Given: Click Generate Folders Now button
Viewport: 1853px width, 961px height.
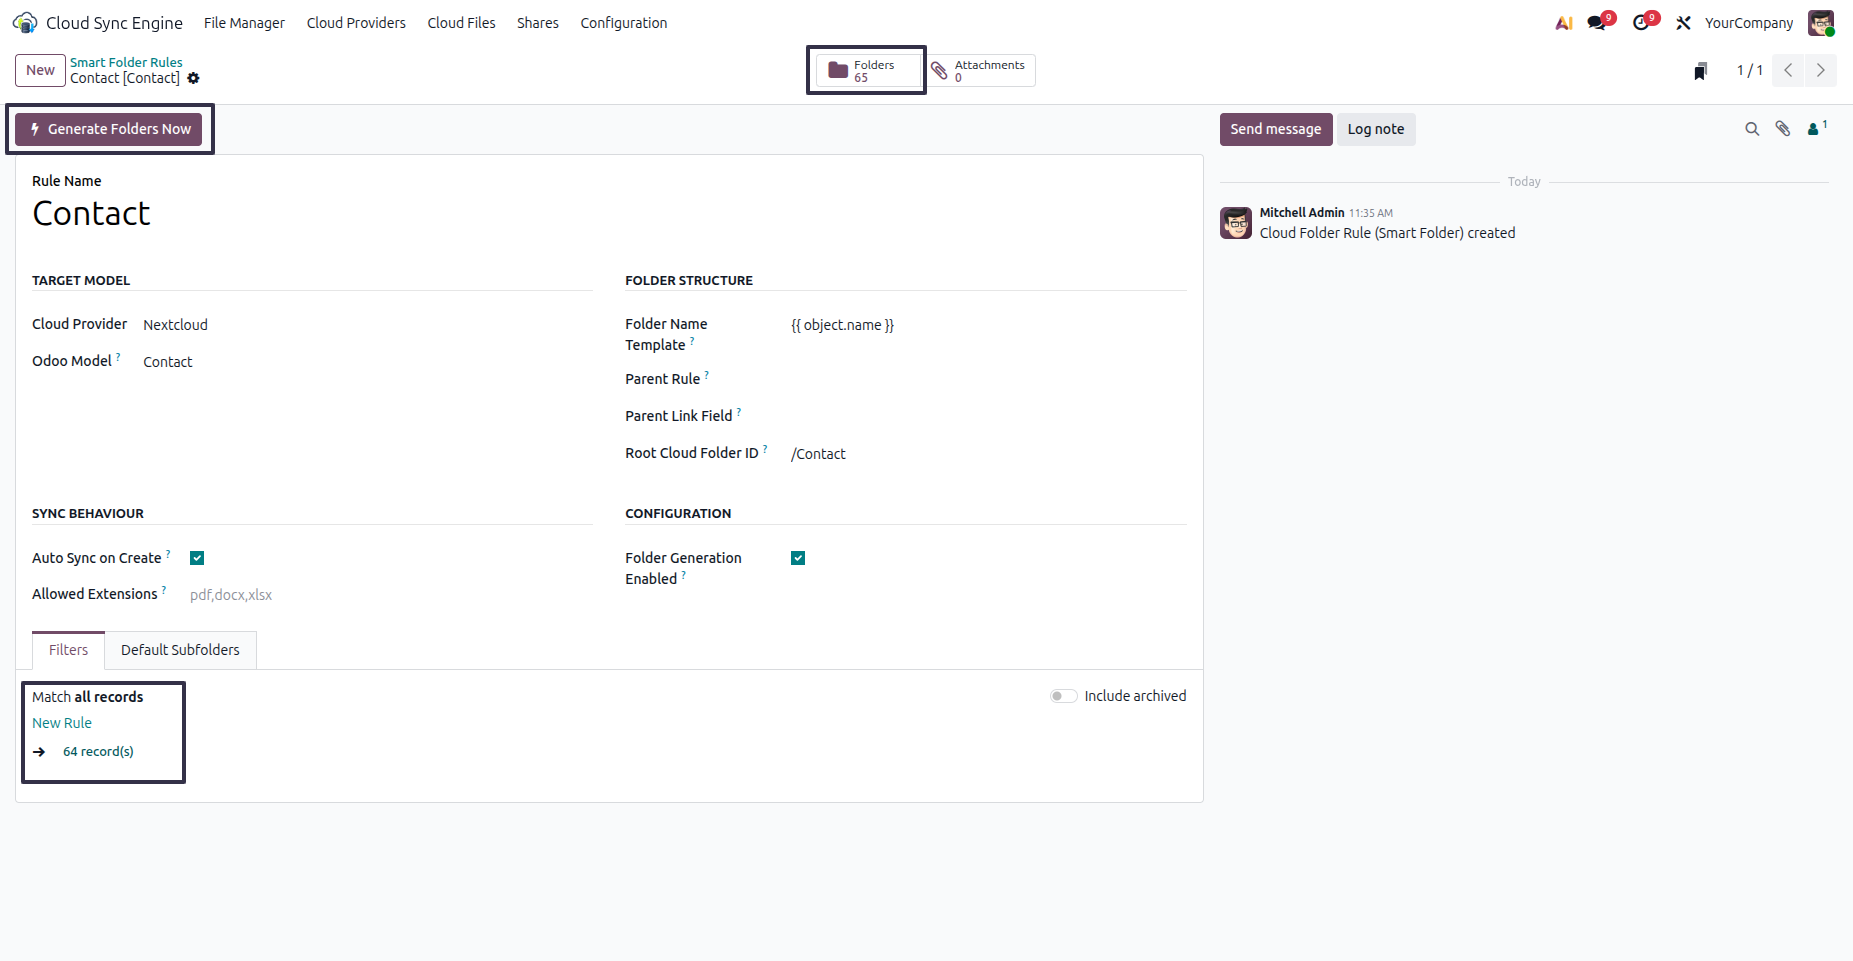Looking at the screenshot, I should (109, 129).
